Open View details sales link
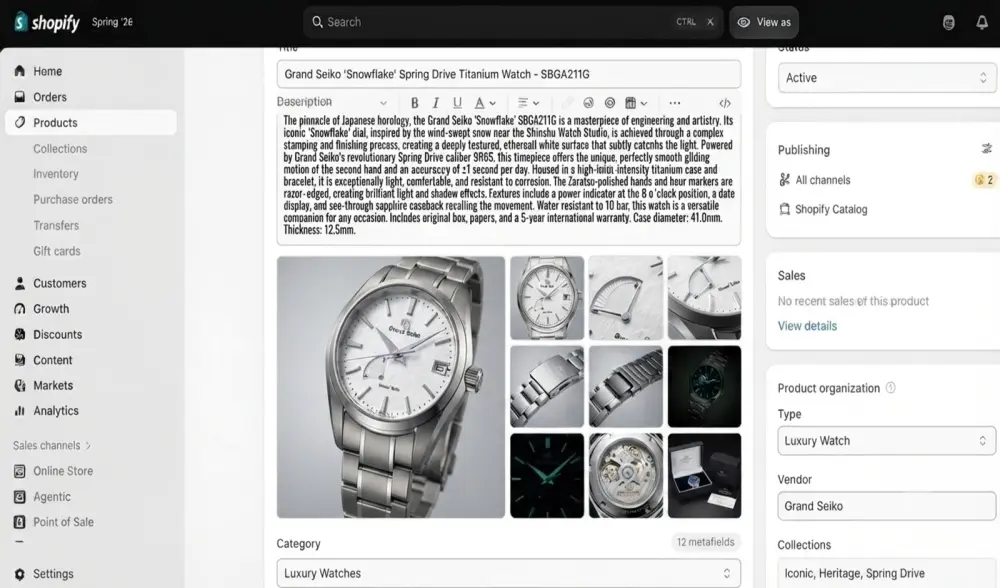This screenshot has width=1000, height=588. (x=807, y=326)
